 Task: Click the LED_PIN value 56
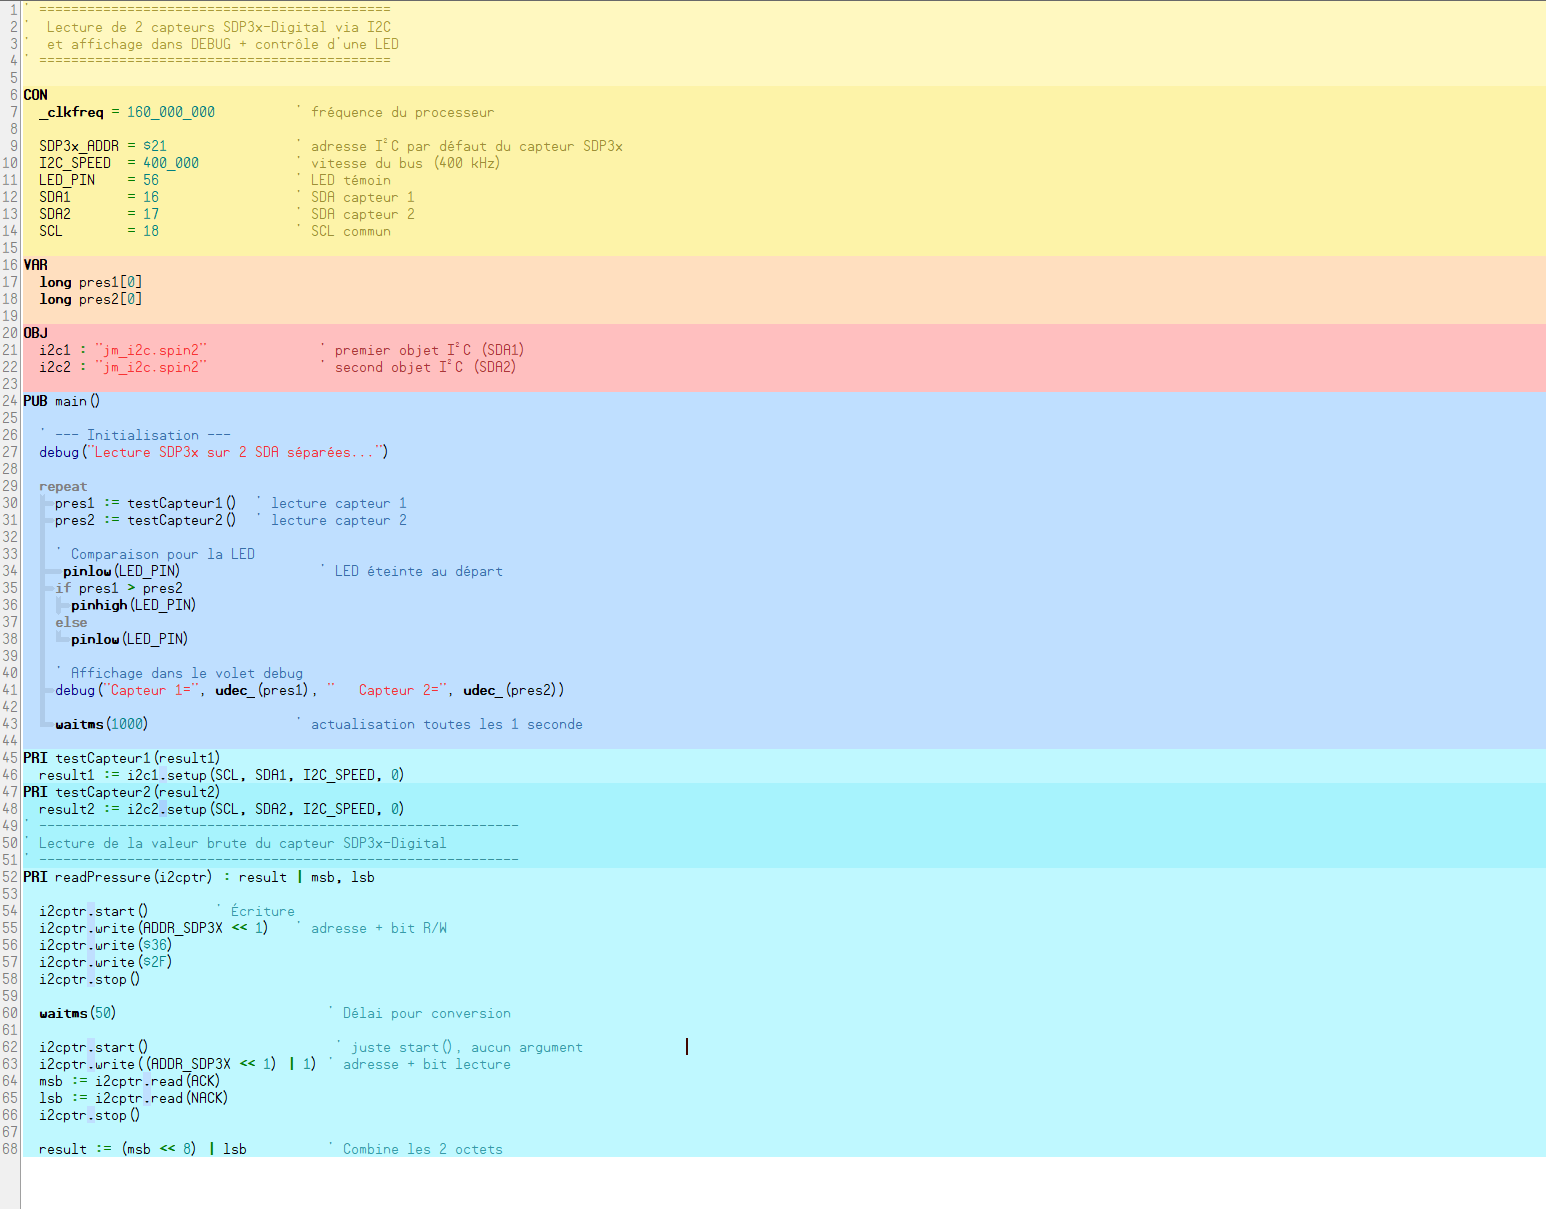[150, 180]
